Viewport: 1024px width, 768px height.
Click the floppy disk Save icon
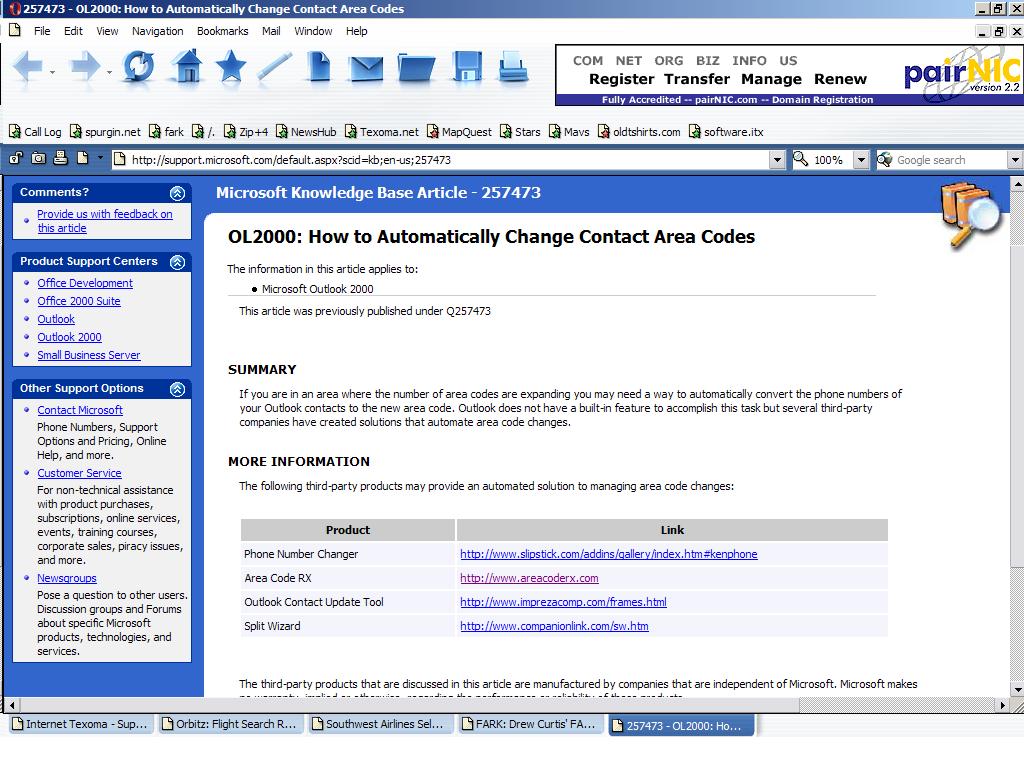[467, 67]
